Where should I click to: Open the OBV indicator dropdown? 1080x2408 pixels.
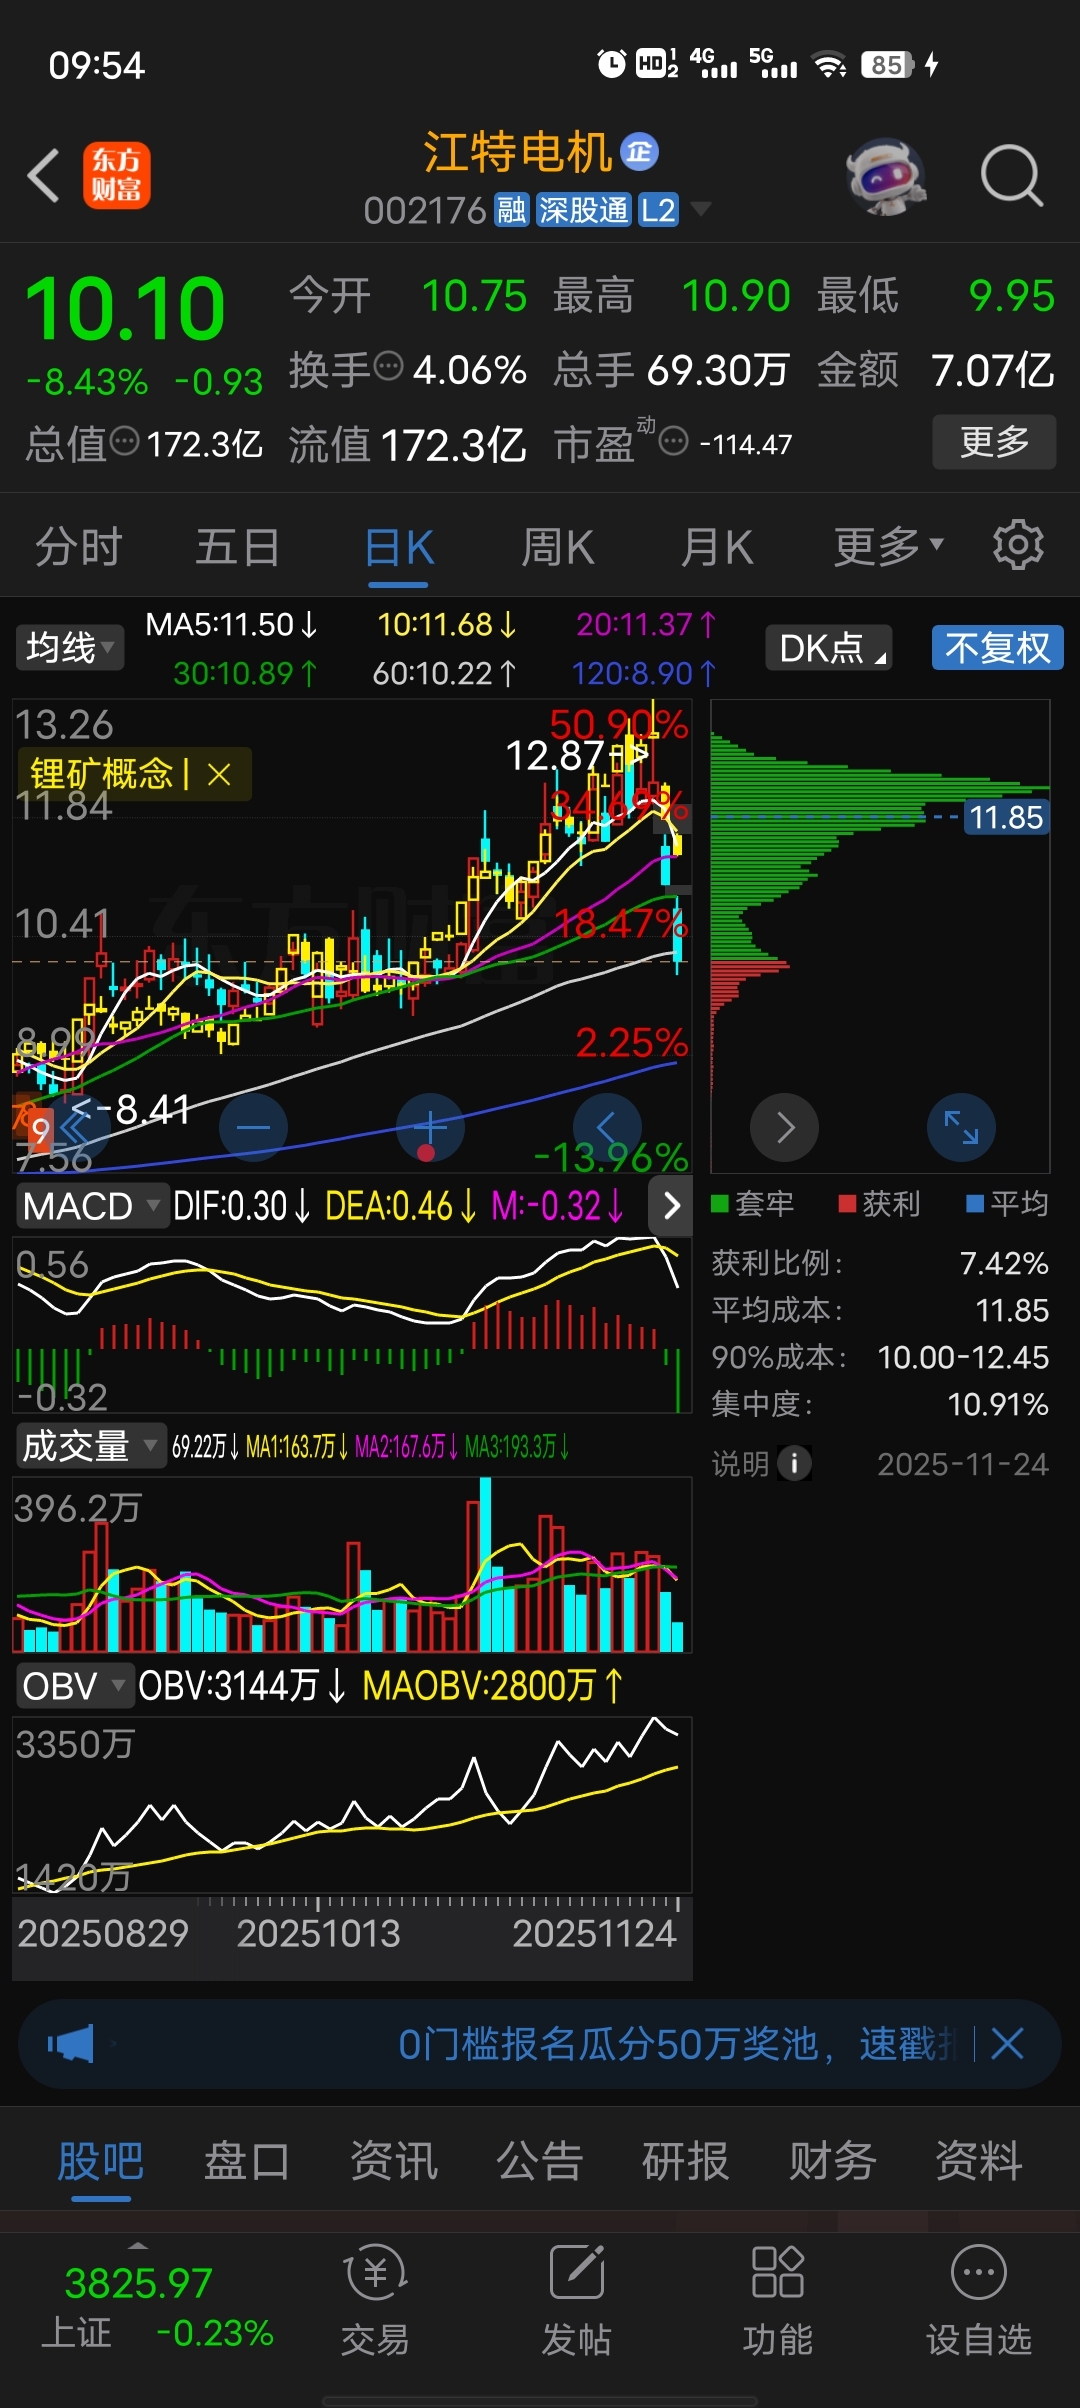click(74, 1686)
